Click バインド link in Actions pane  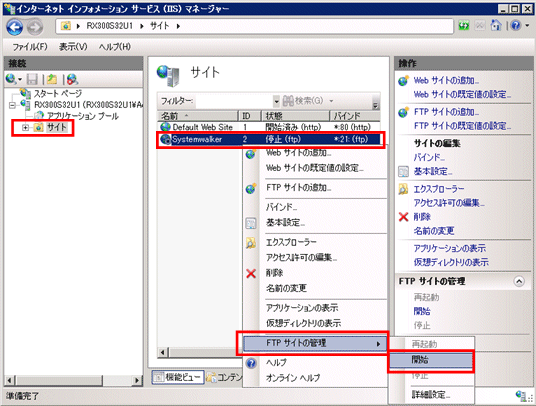coord(429,157)
